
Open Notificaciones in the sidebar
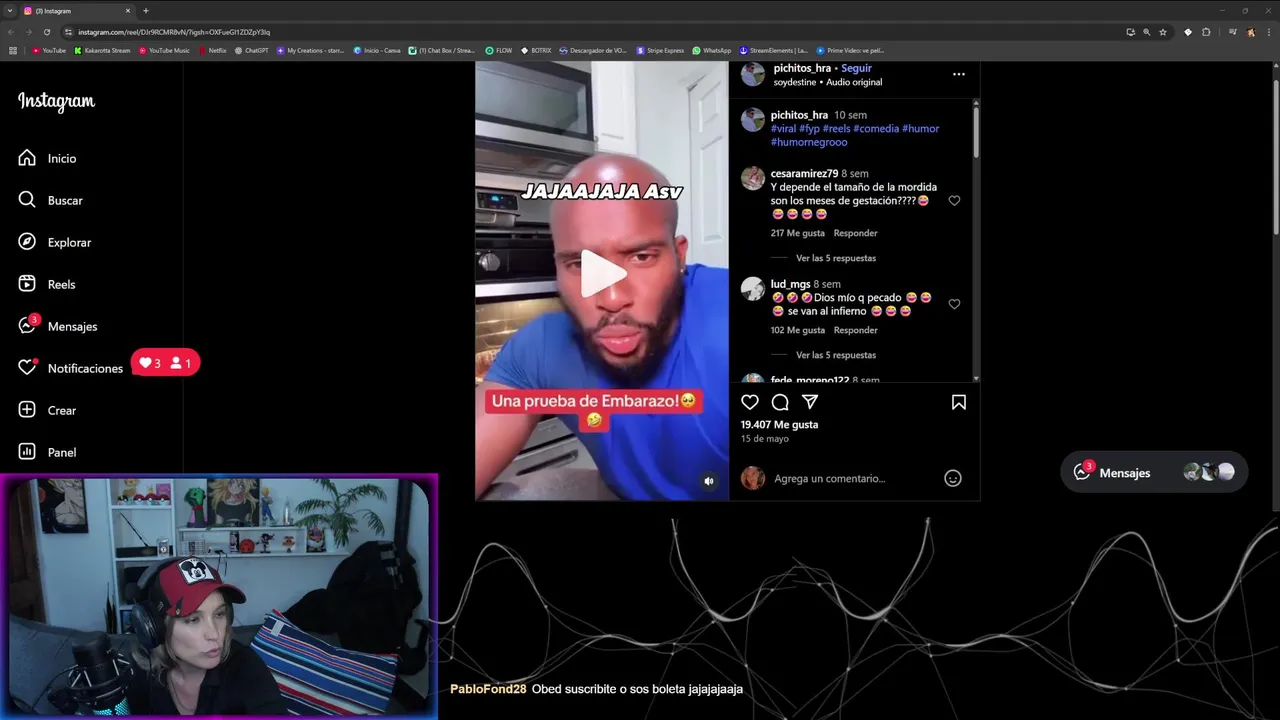coord(71,368)
